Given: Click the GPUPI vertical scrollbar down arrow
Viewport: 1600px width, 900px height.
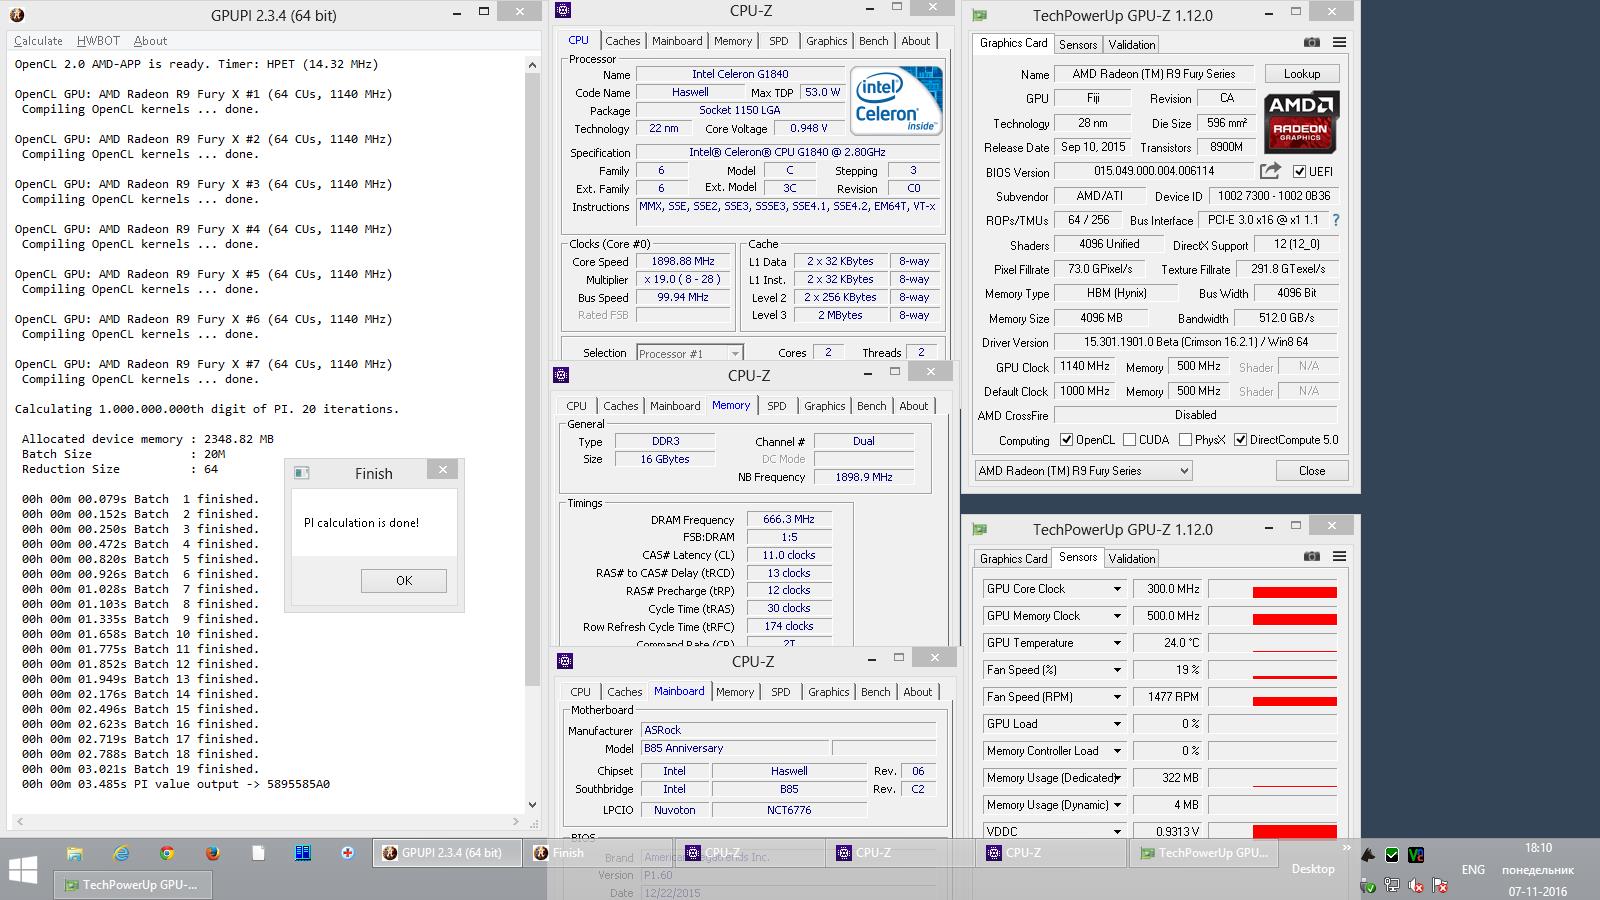Looking at the screenshot, I should 532,804.
